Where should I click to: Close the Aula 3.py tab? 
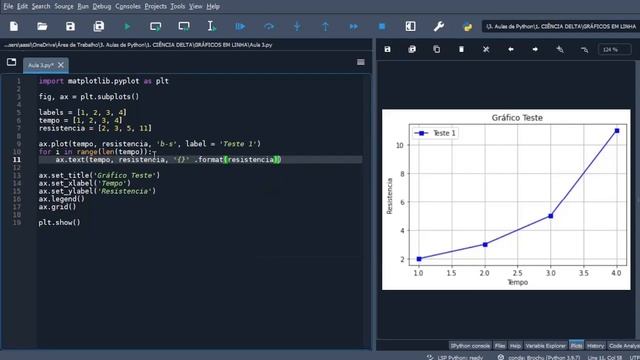pyautogui.click(x=61, y=65)
